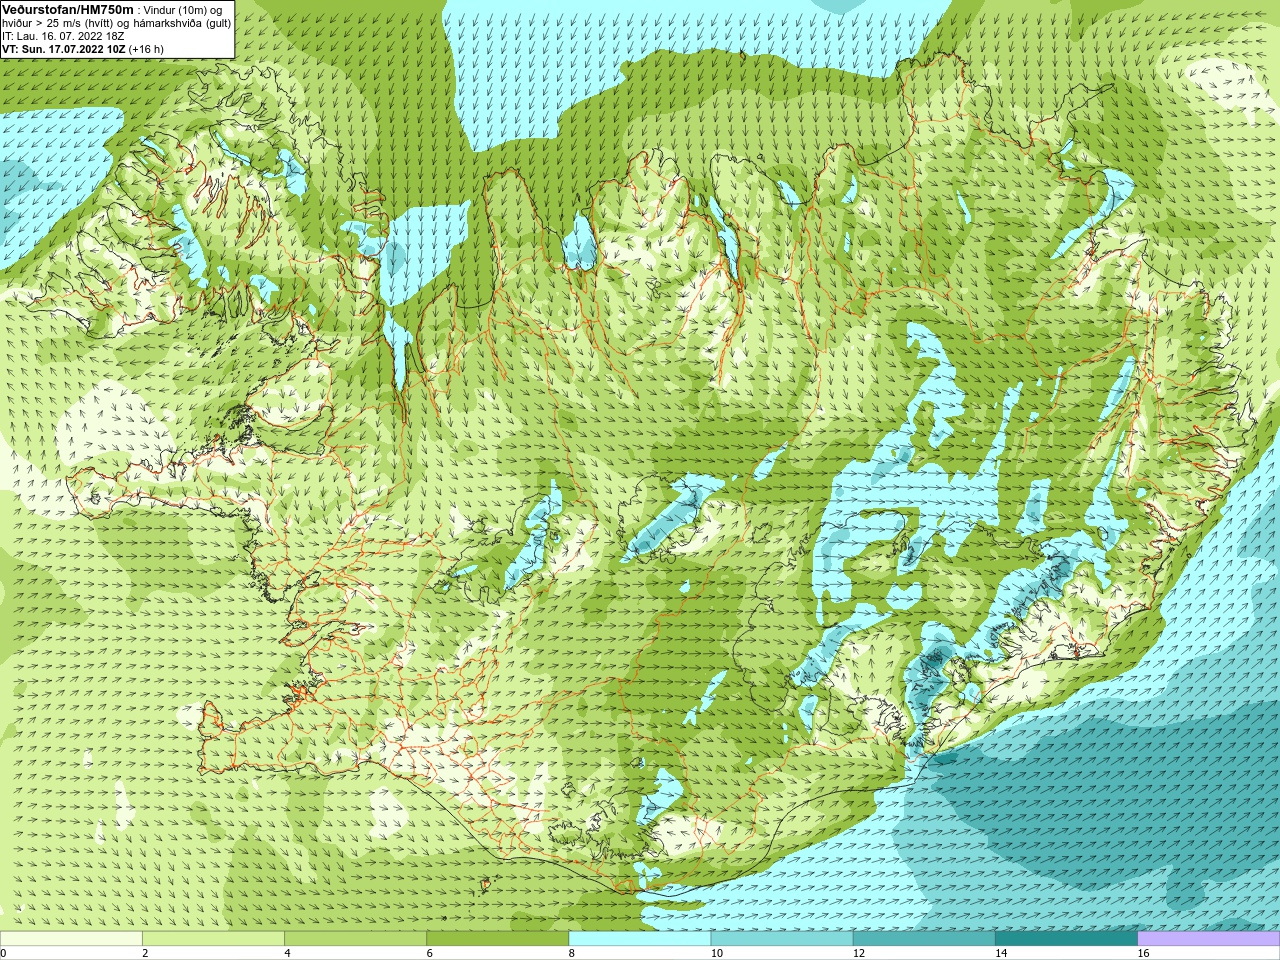Click the 12–14 m/s teal legend swatch
This screenshot has height=960, width=1280.
[x=924, y=939]
